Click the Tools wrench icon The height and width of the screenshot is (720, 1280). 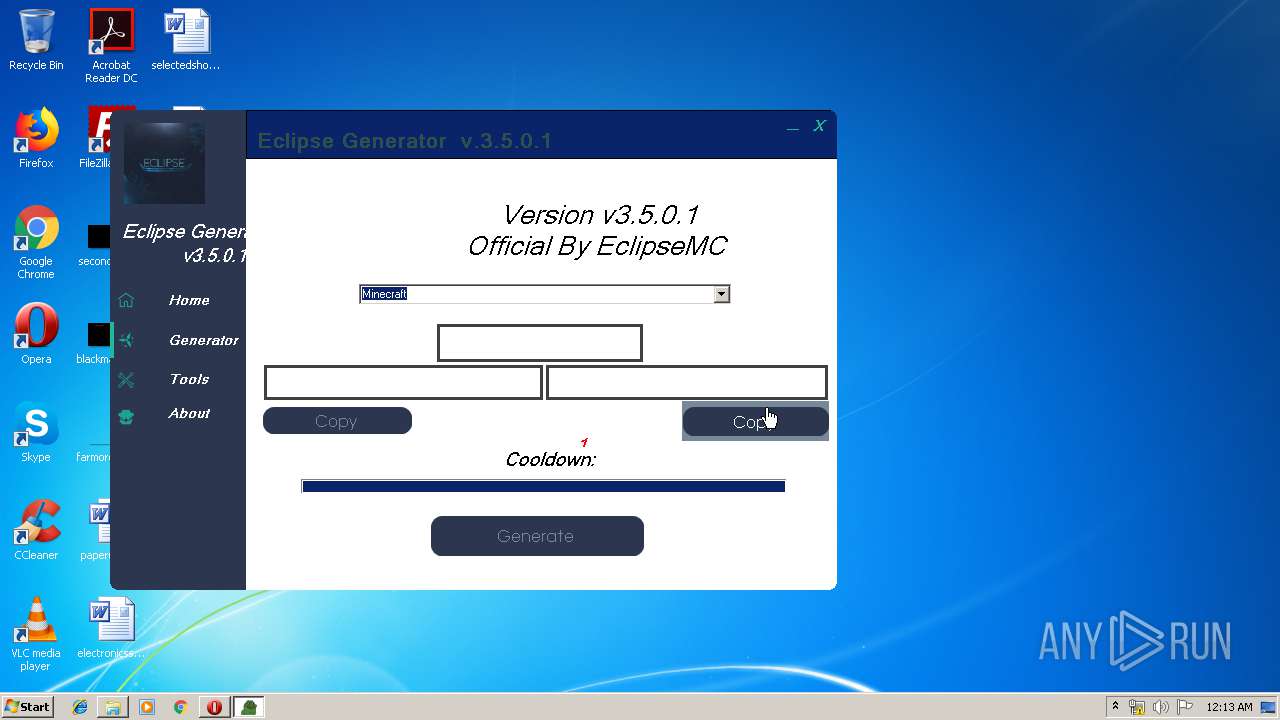click(126, 379)
